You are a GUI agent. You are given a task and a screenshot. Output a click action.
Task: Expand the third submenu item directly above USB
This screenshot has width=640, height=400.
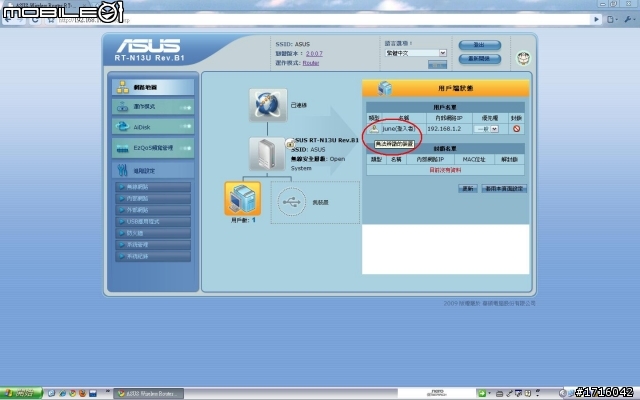(x=153, y=210)
